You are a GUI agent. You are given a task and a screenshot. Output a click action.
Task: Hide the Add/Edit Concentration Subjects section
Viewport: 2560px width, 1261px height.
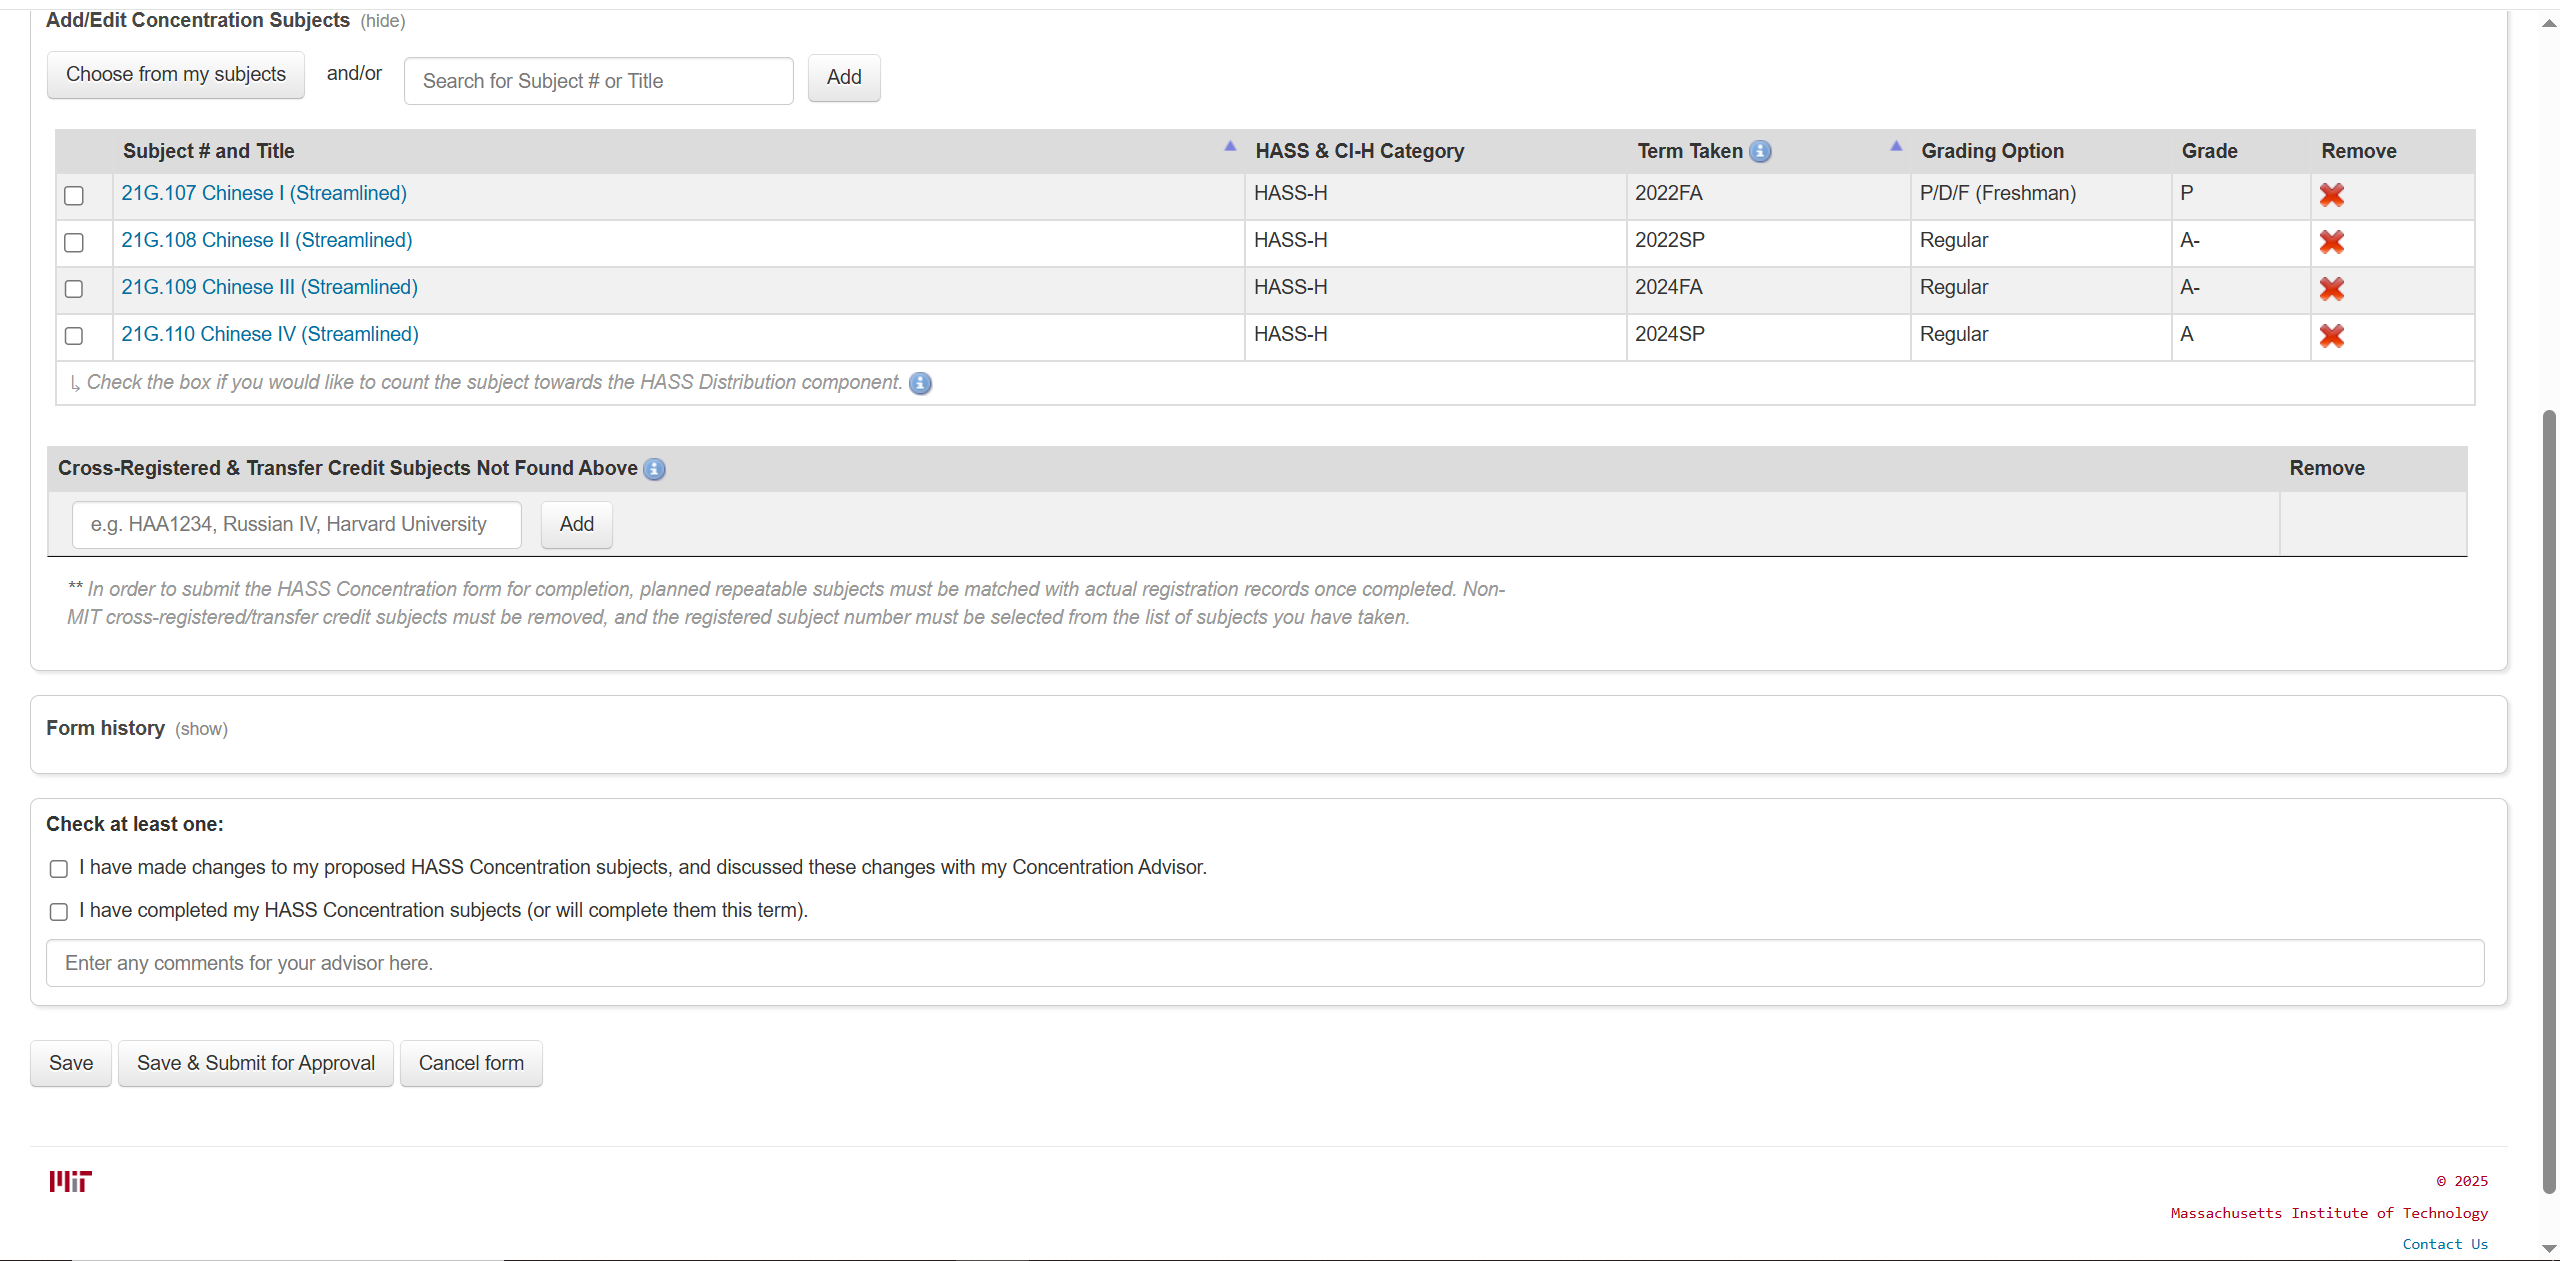point(382,22)
